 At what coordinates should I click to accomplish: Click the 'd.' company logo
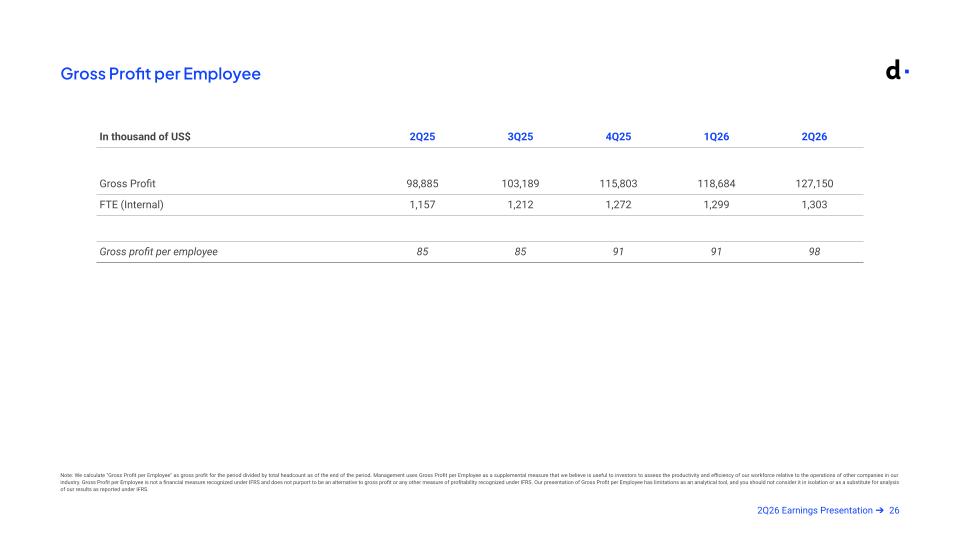[x=897, y=70]
